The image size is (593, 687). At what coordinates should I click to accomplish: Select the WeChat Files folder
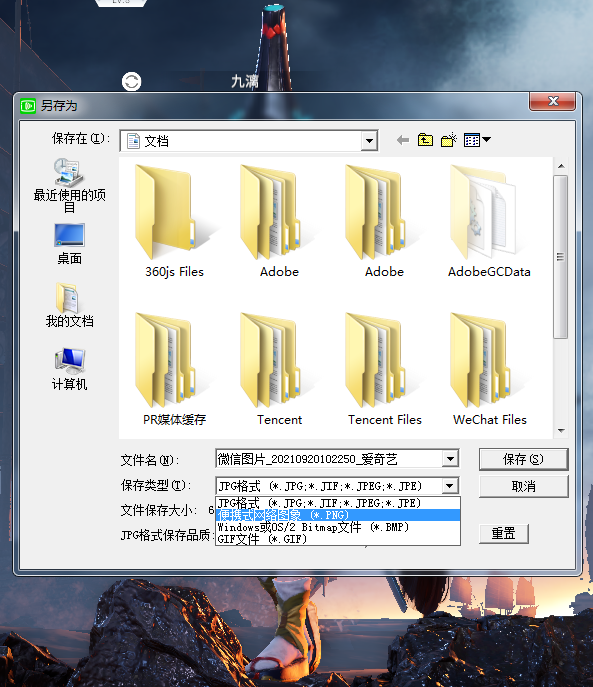point(490,369)
